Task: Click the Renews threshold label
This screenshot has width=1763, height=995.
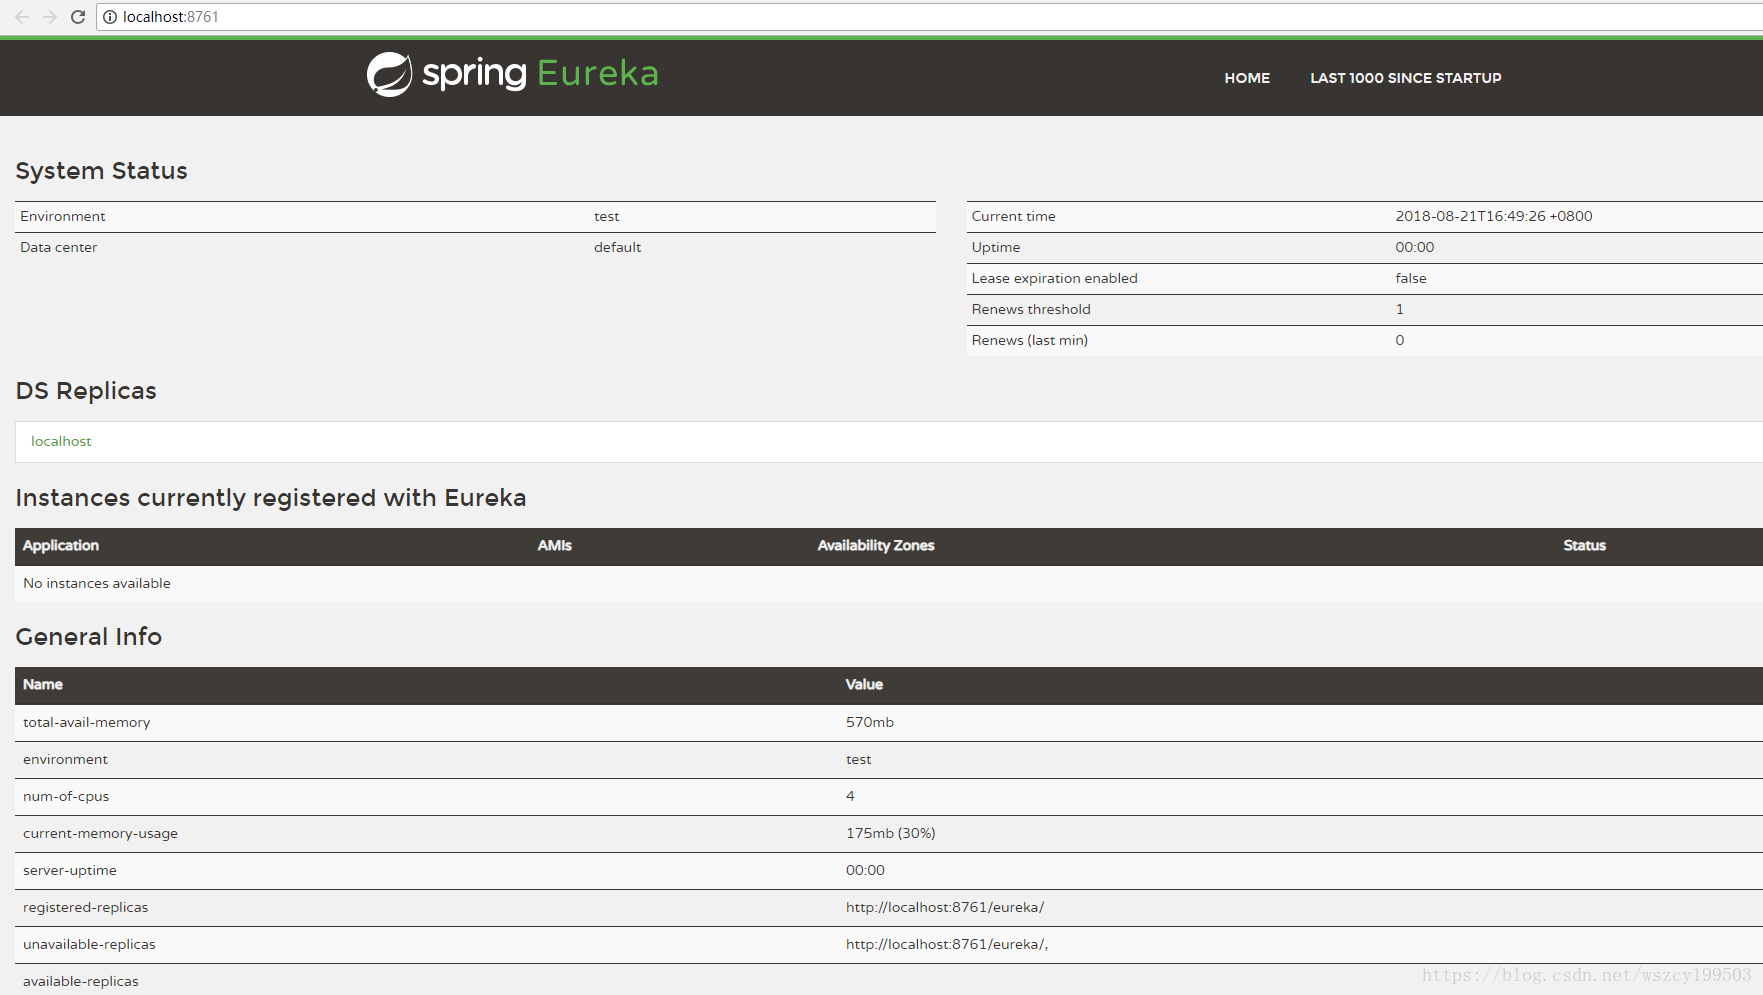Action: point(1031,309)
